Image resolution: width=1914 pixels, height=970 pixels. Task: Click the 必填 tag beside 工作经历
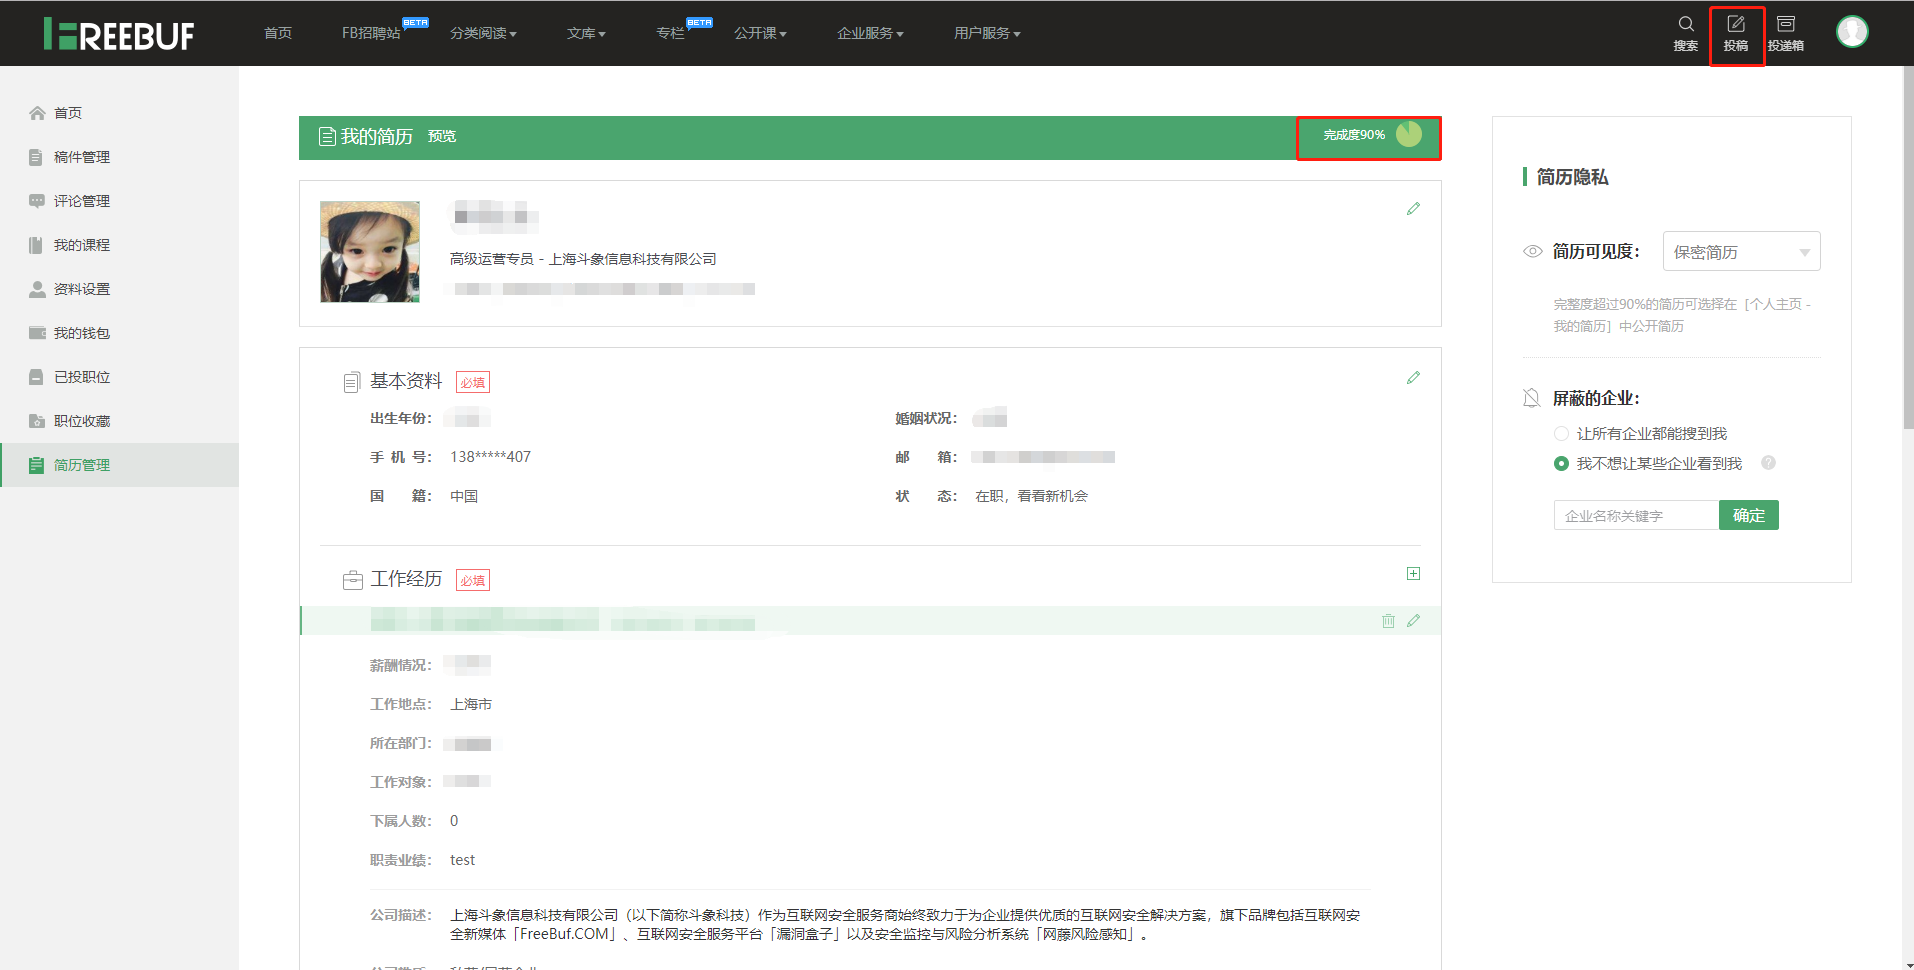pyautogui.click(x=473, y=580)
